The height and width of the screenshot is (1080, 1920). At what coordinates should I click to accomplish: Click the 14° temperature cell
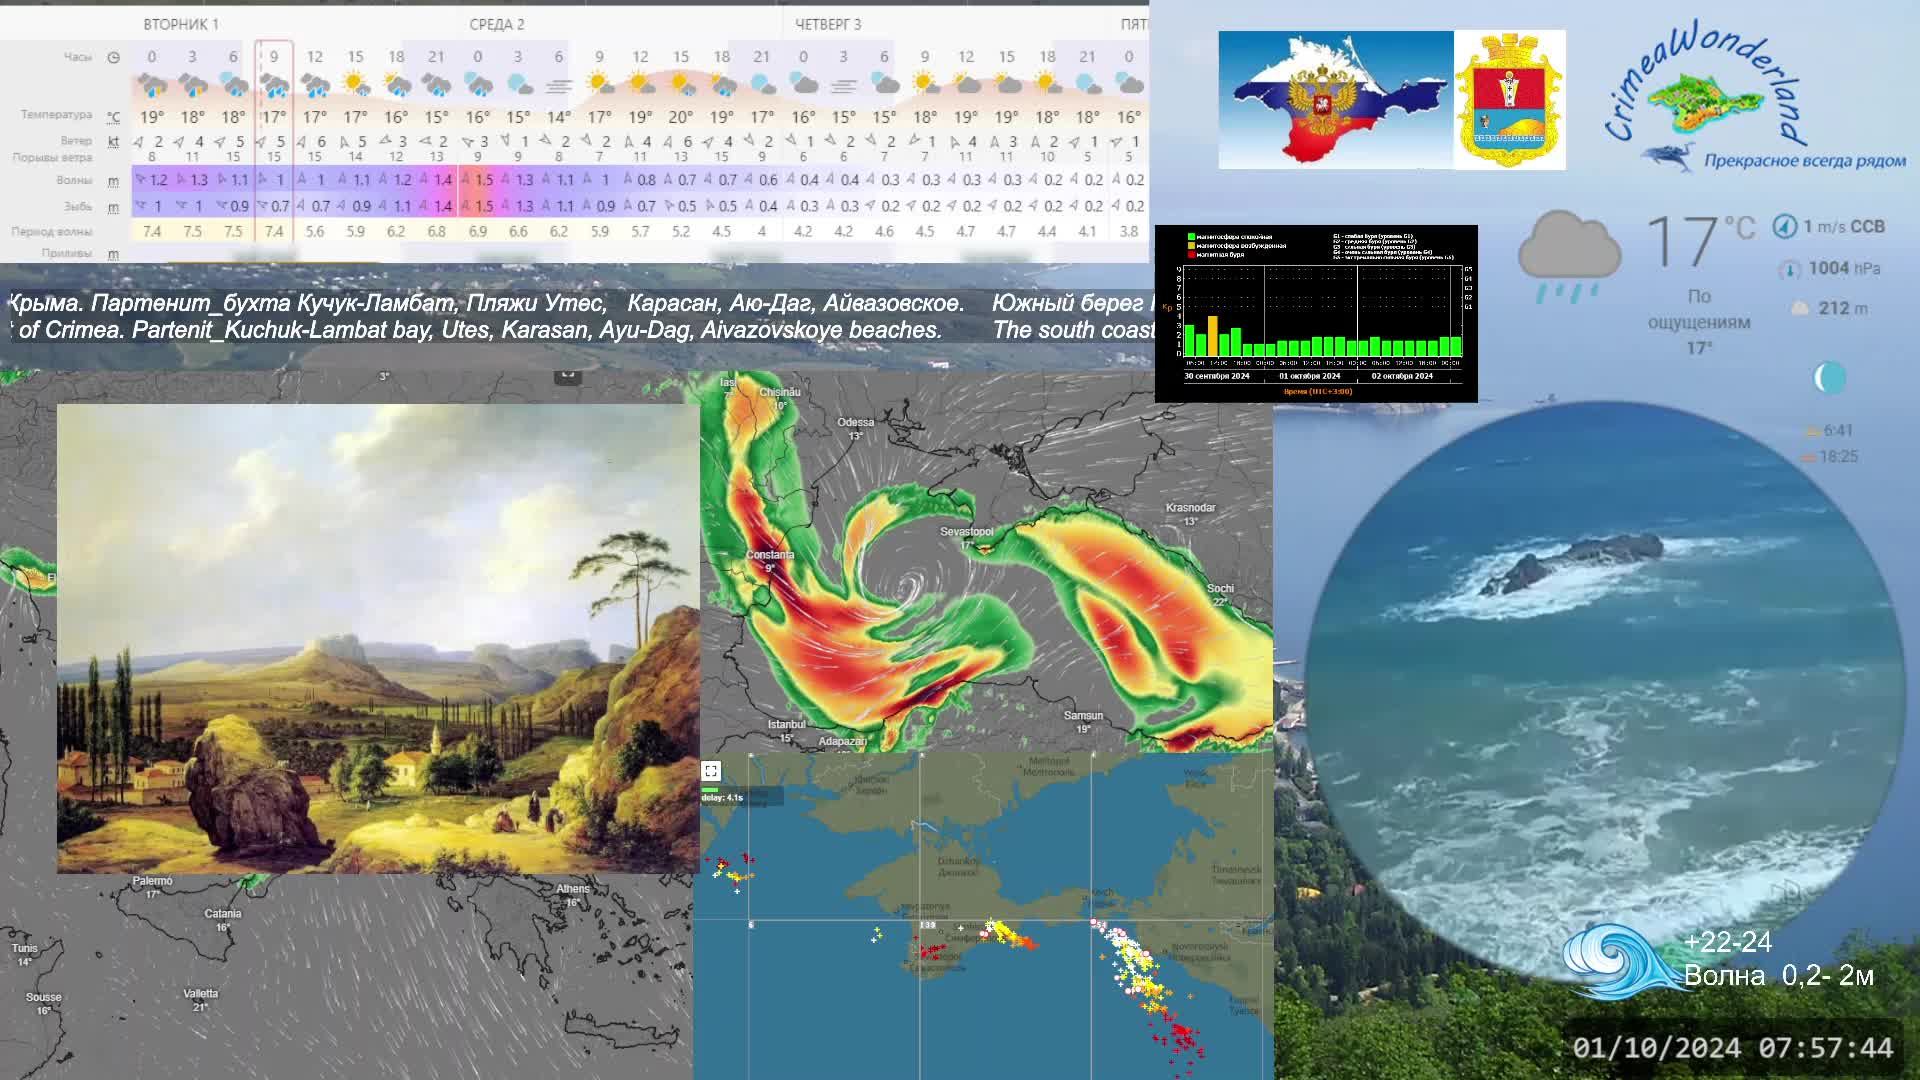coord(558,117)
